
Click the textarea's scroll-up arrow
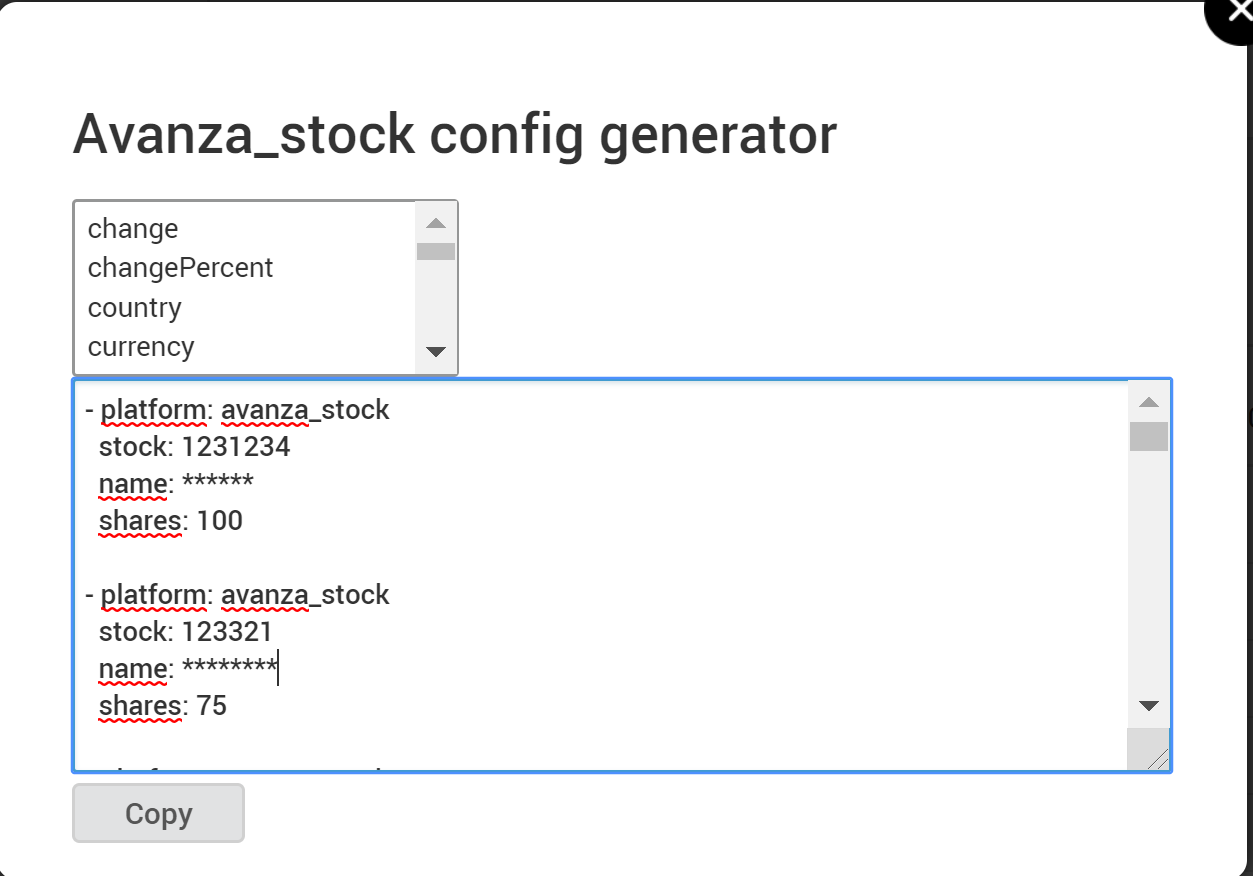[1149, 400]
